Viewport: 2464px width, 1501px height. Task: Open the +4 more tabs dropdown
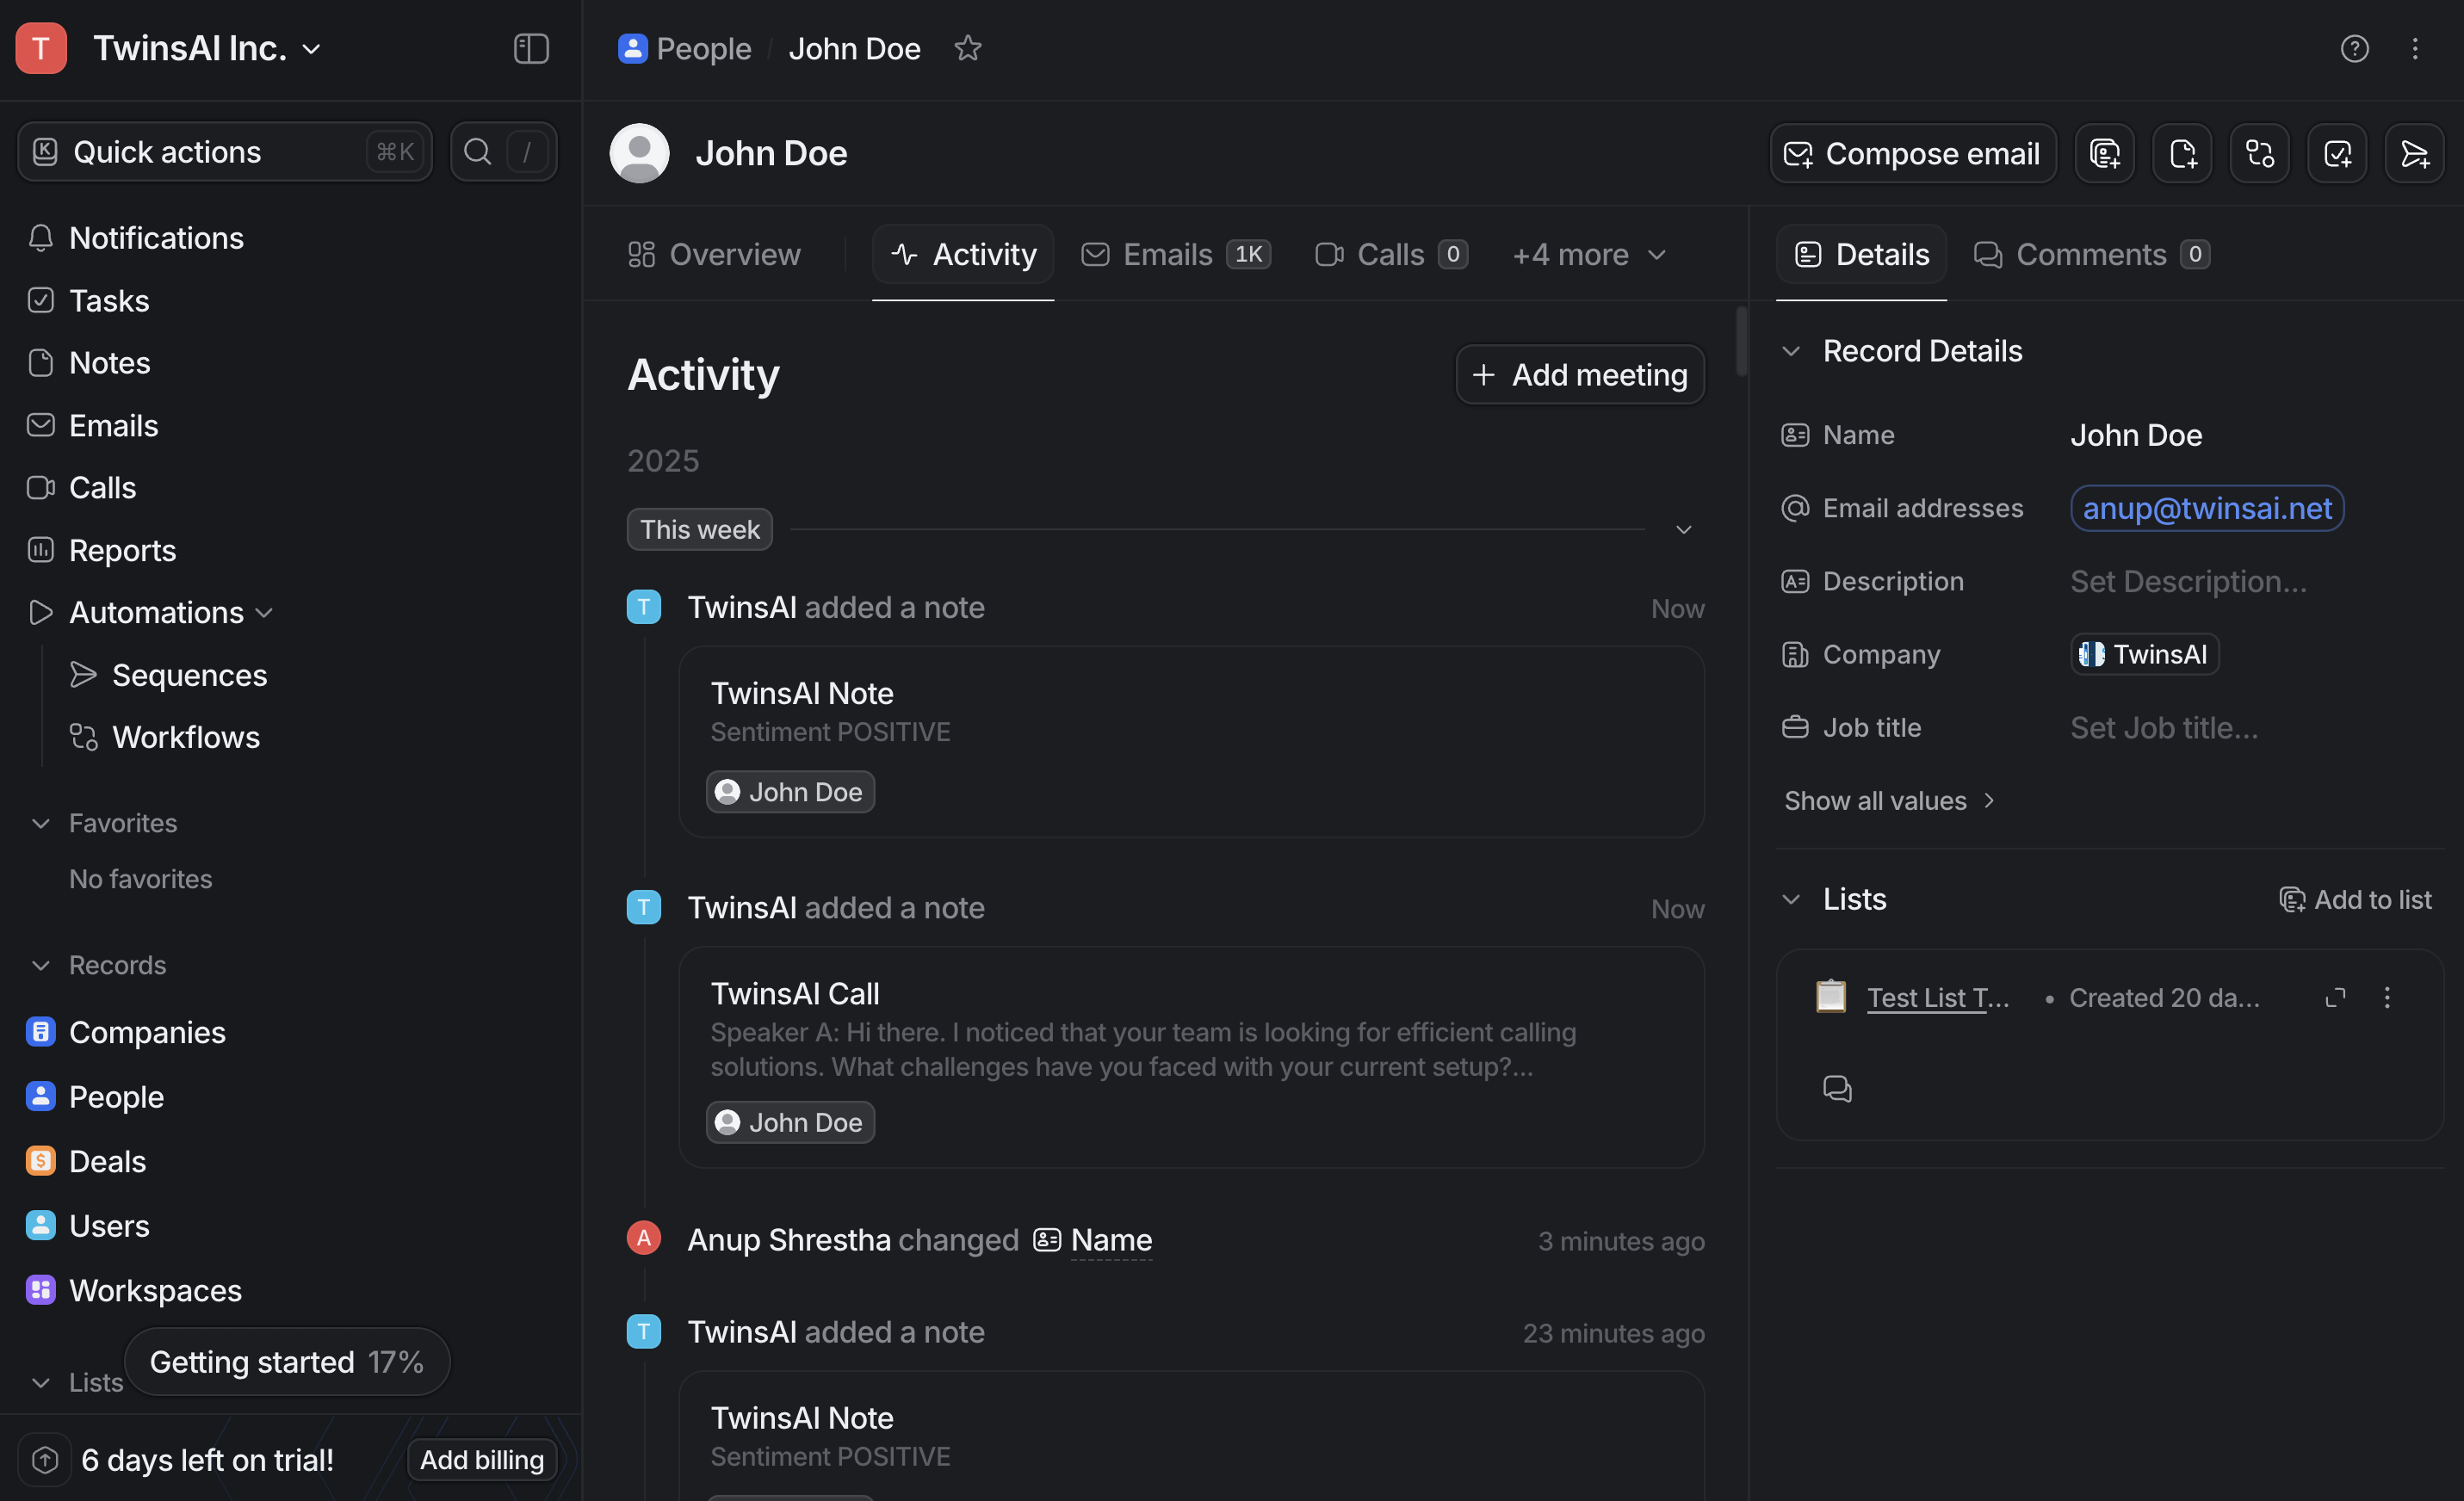pyautogui.click(x=1589, y=254)
